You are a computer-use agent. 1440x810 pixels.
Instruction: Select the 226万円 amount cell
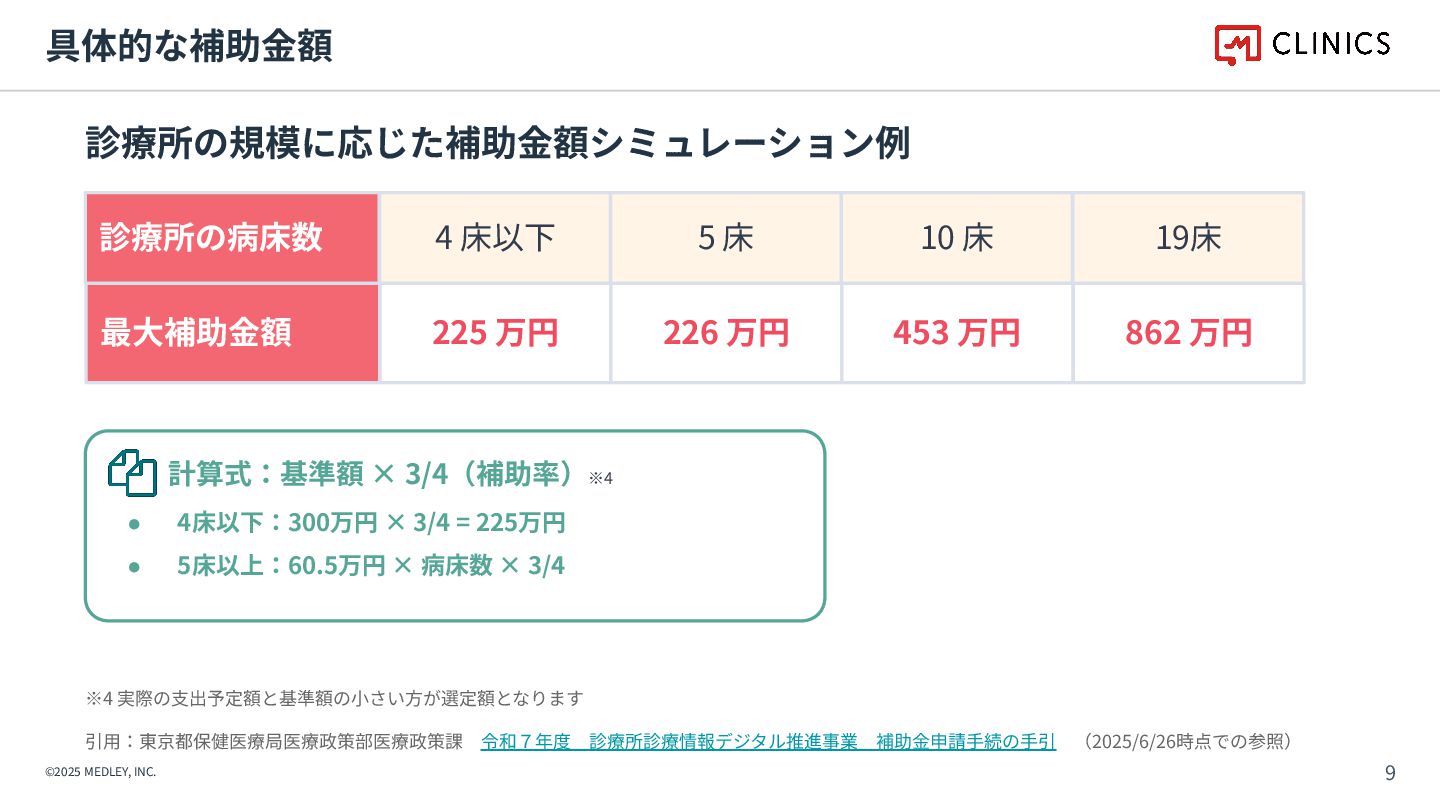point(726,333)
